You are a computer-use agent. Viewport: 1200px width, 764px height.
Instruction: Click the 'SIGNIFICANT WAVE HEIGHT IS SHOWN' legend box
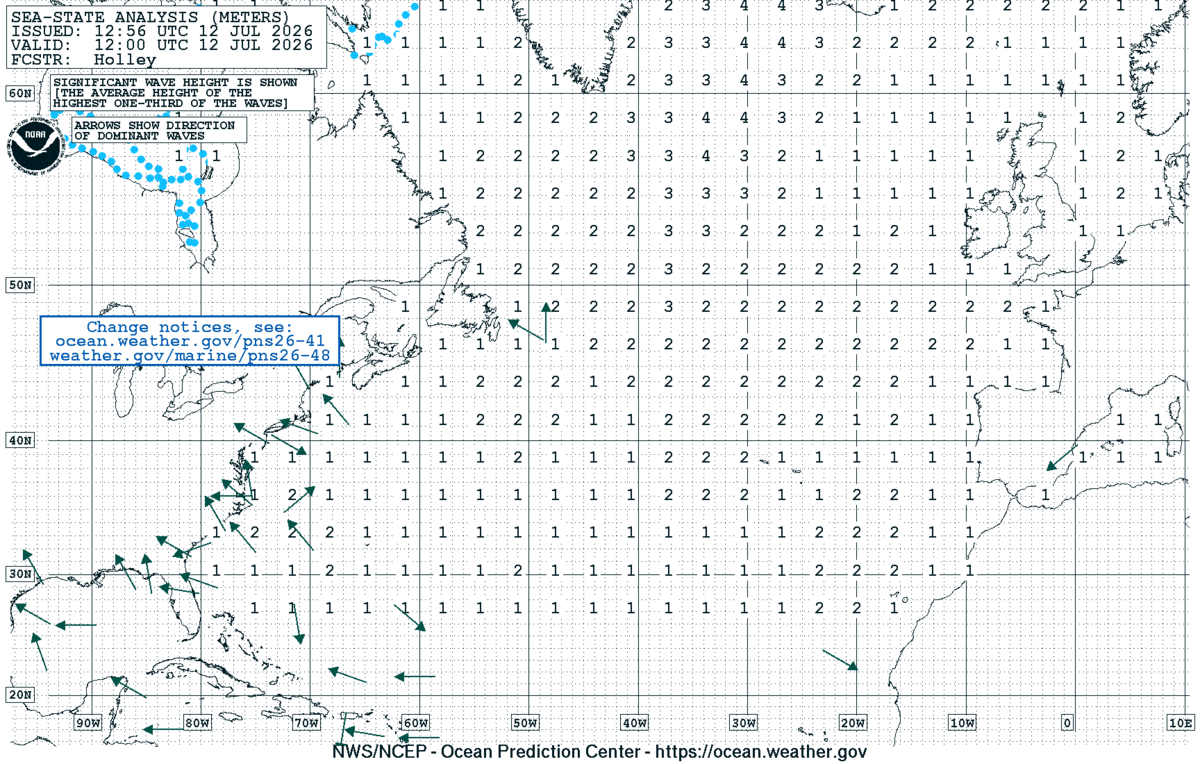(183, 92)
